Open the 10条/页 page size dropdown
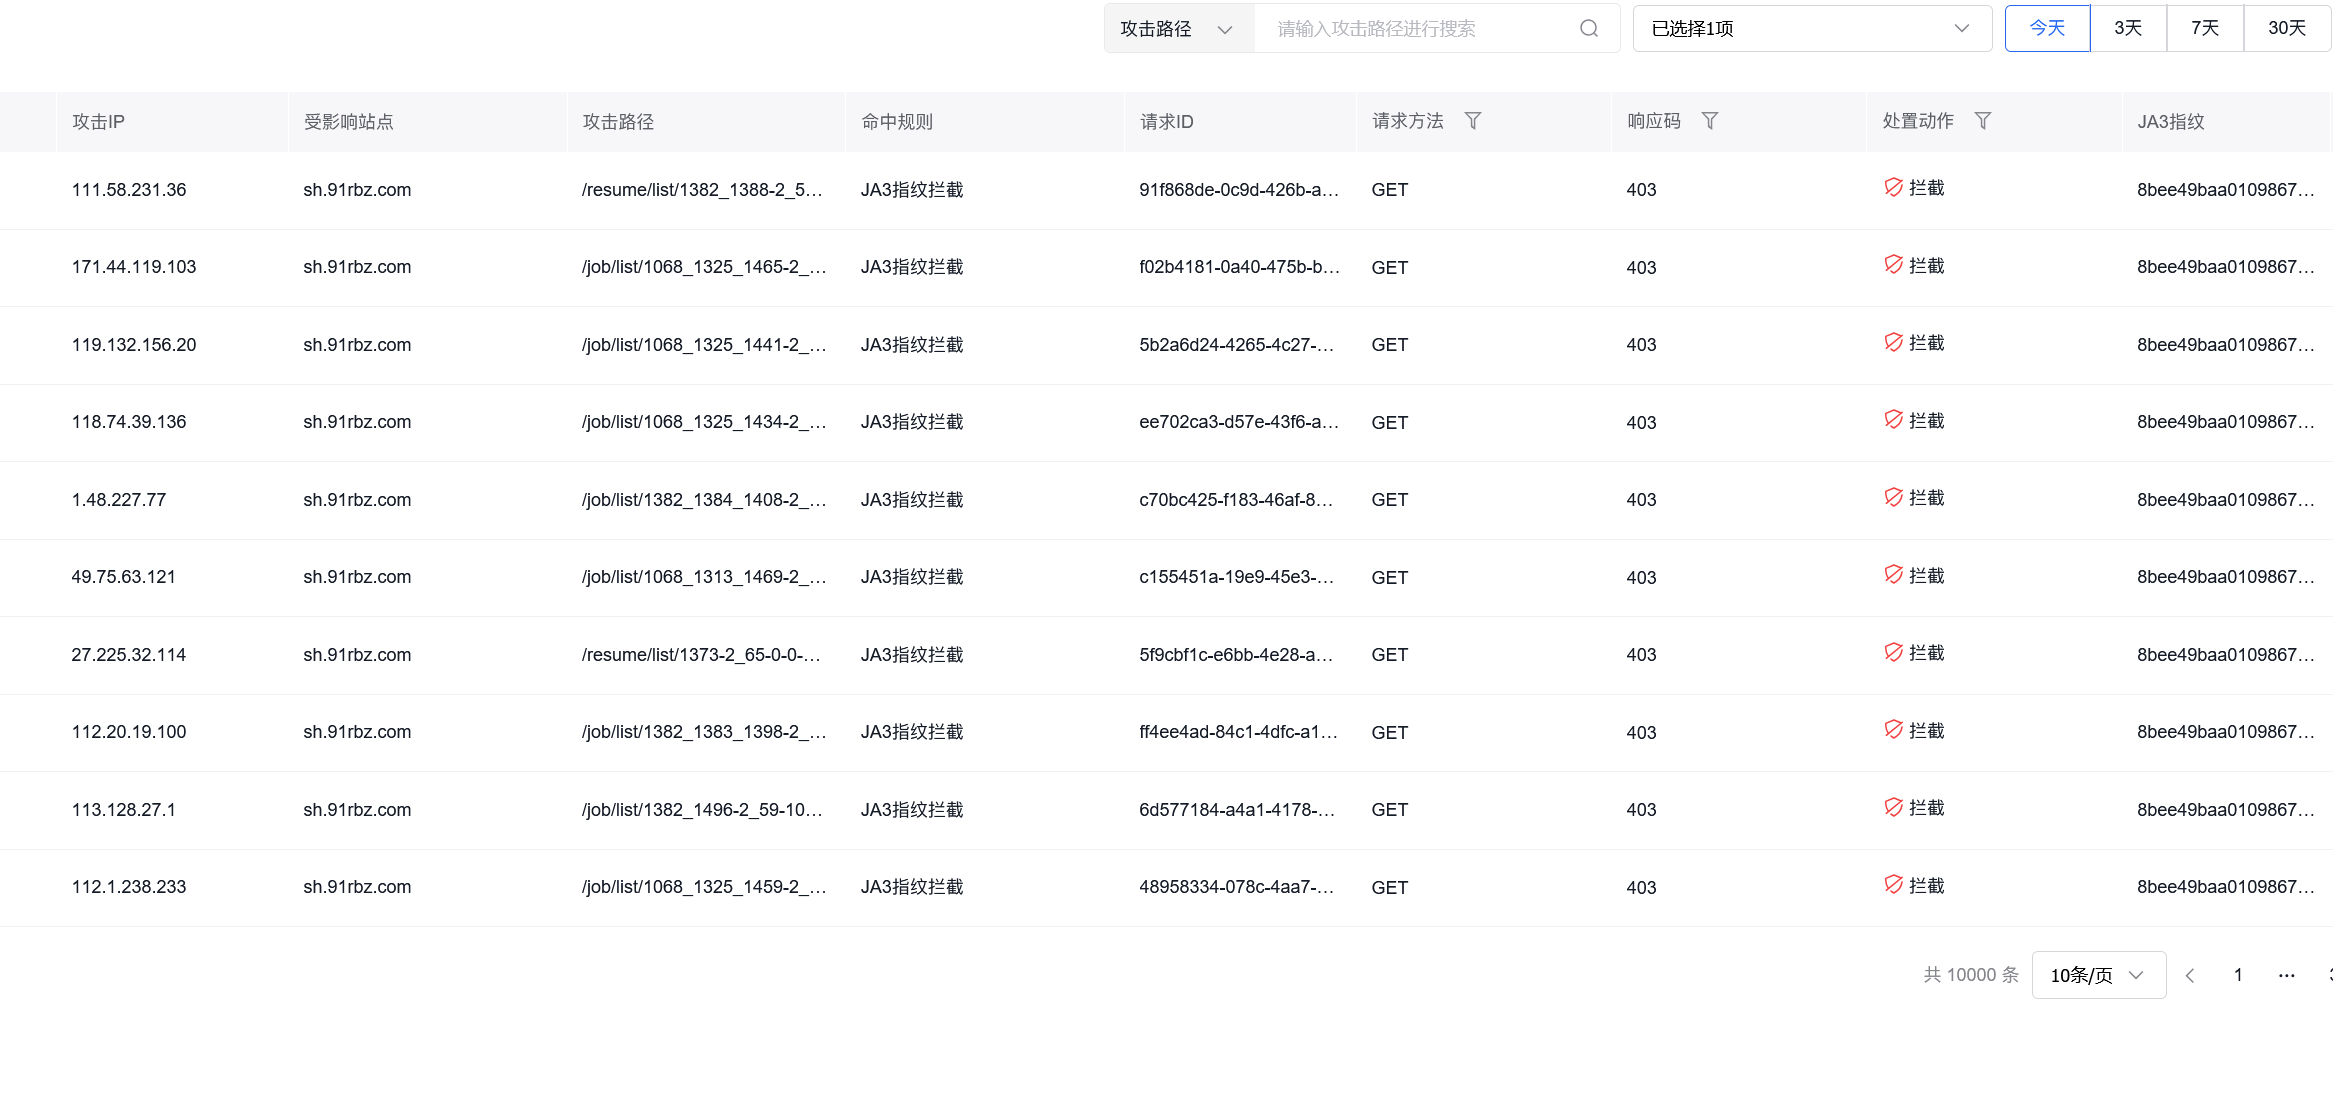 pos(2098,975)
